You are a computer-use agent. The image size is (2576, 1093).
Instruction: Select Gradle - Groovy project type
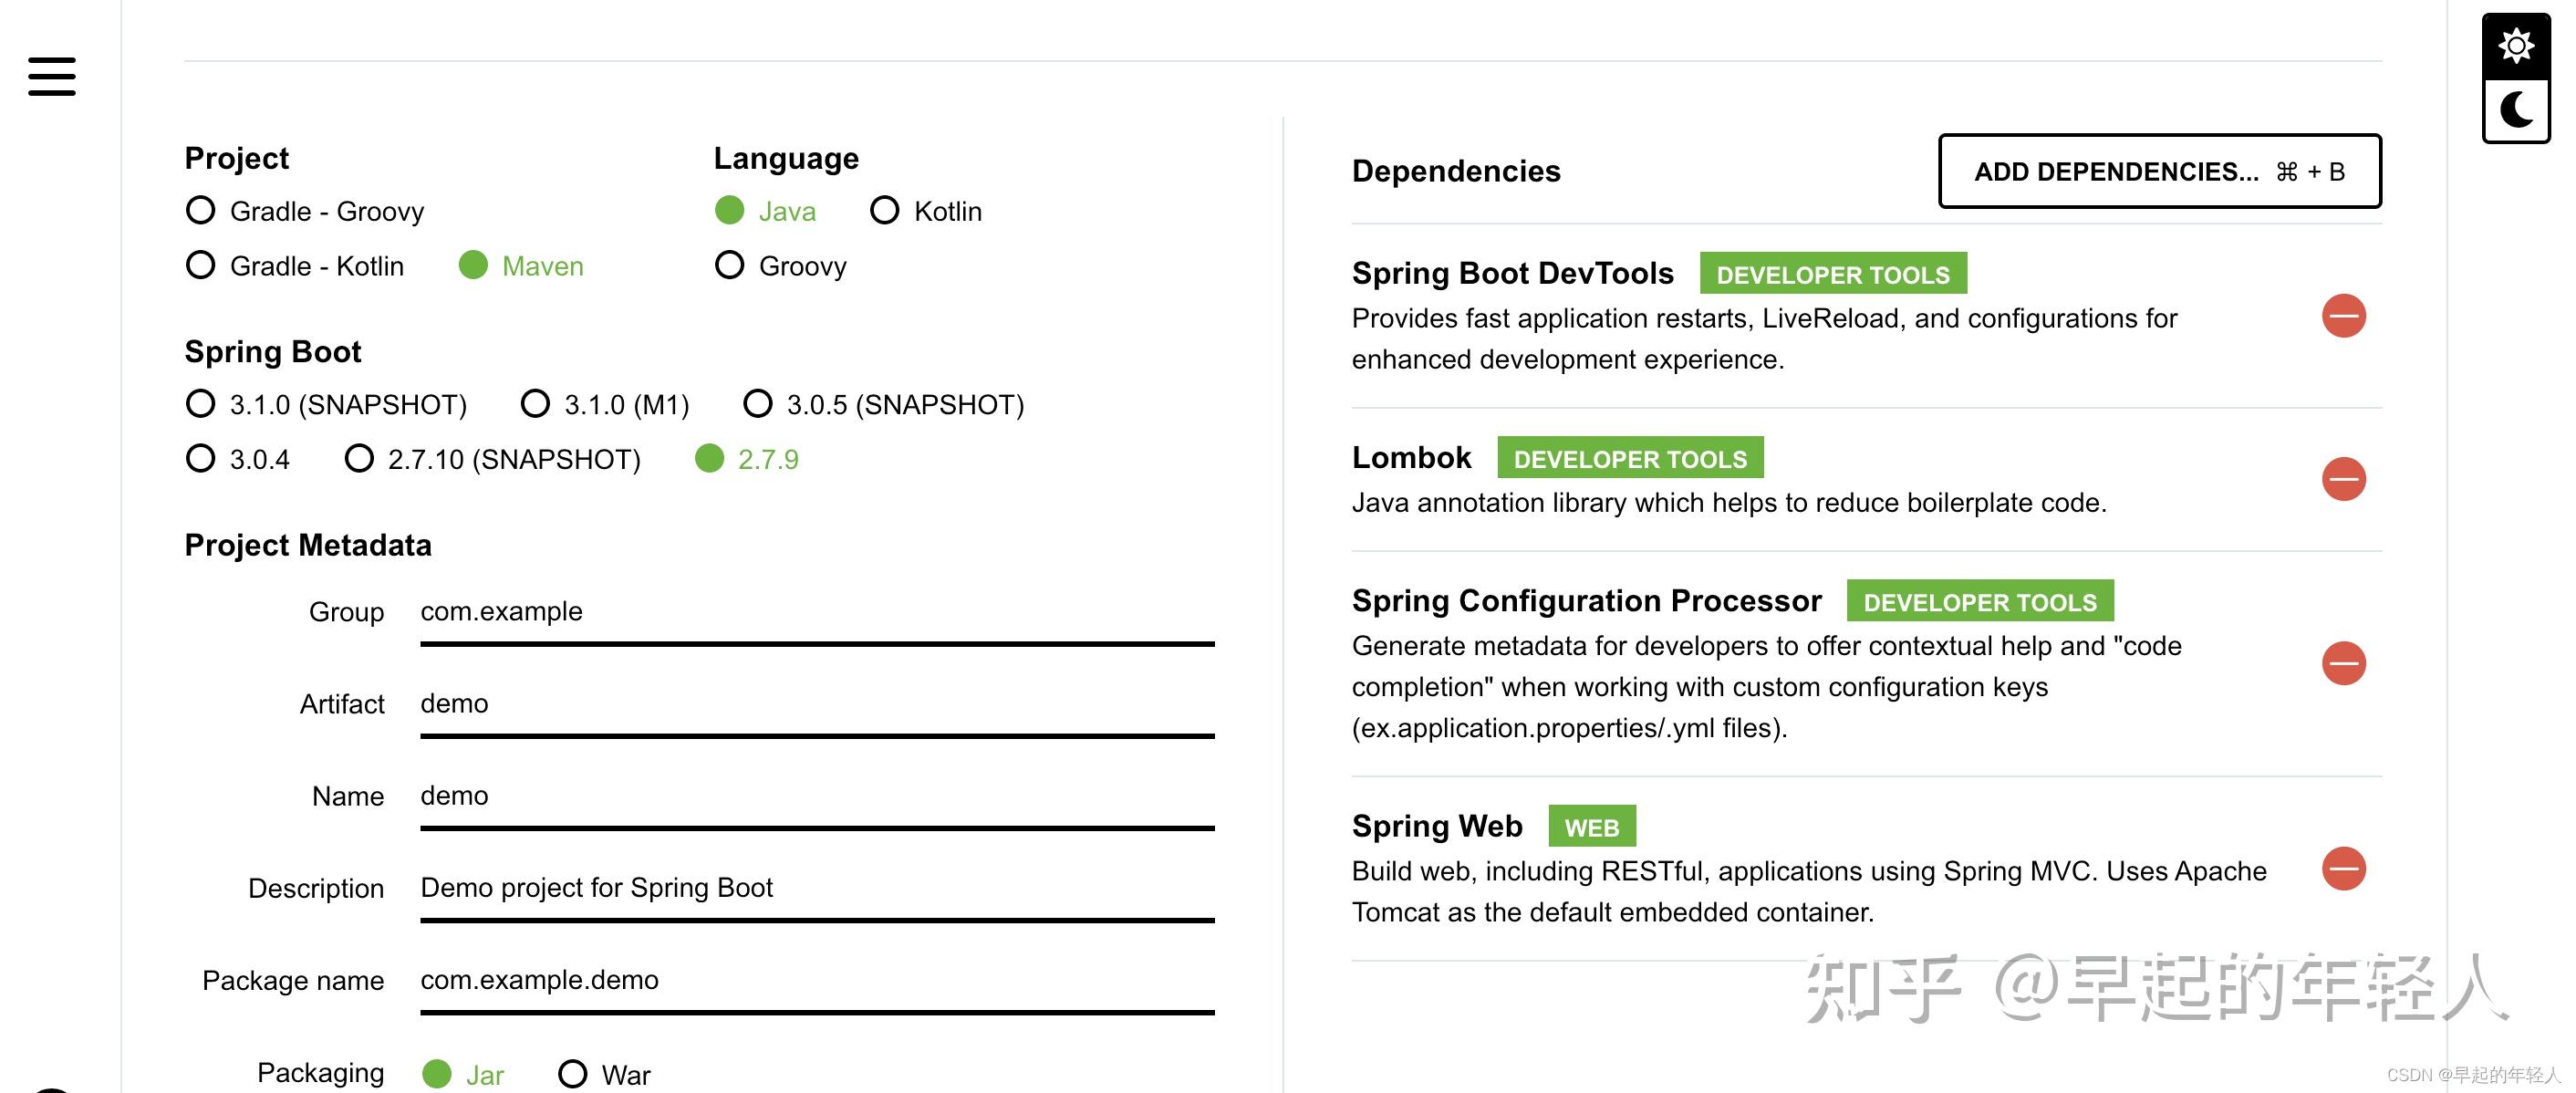click(x=305, y=211)
